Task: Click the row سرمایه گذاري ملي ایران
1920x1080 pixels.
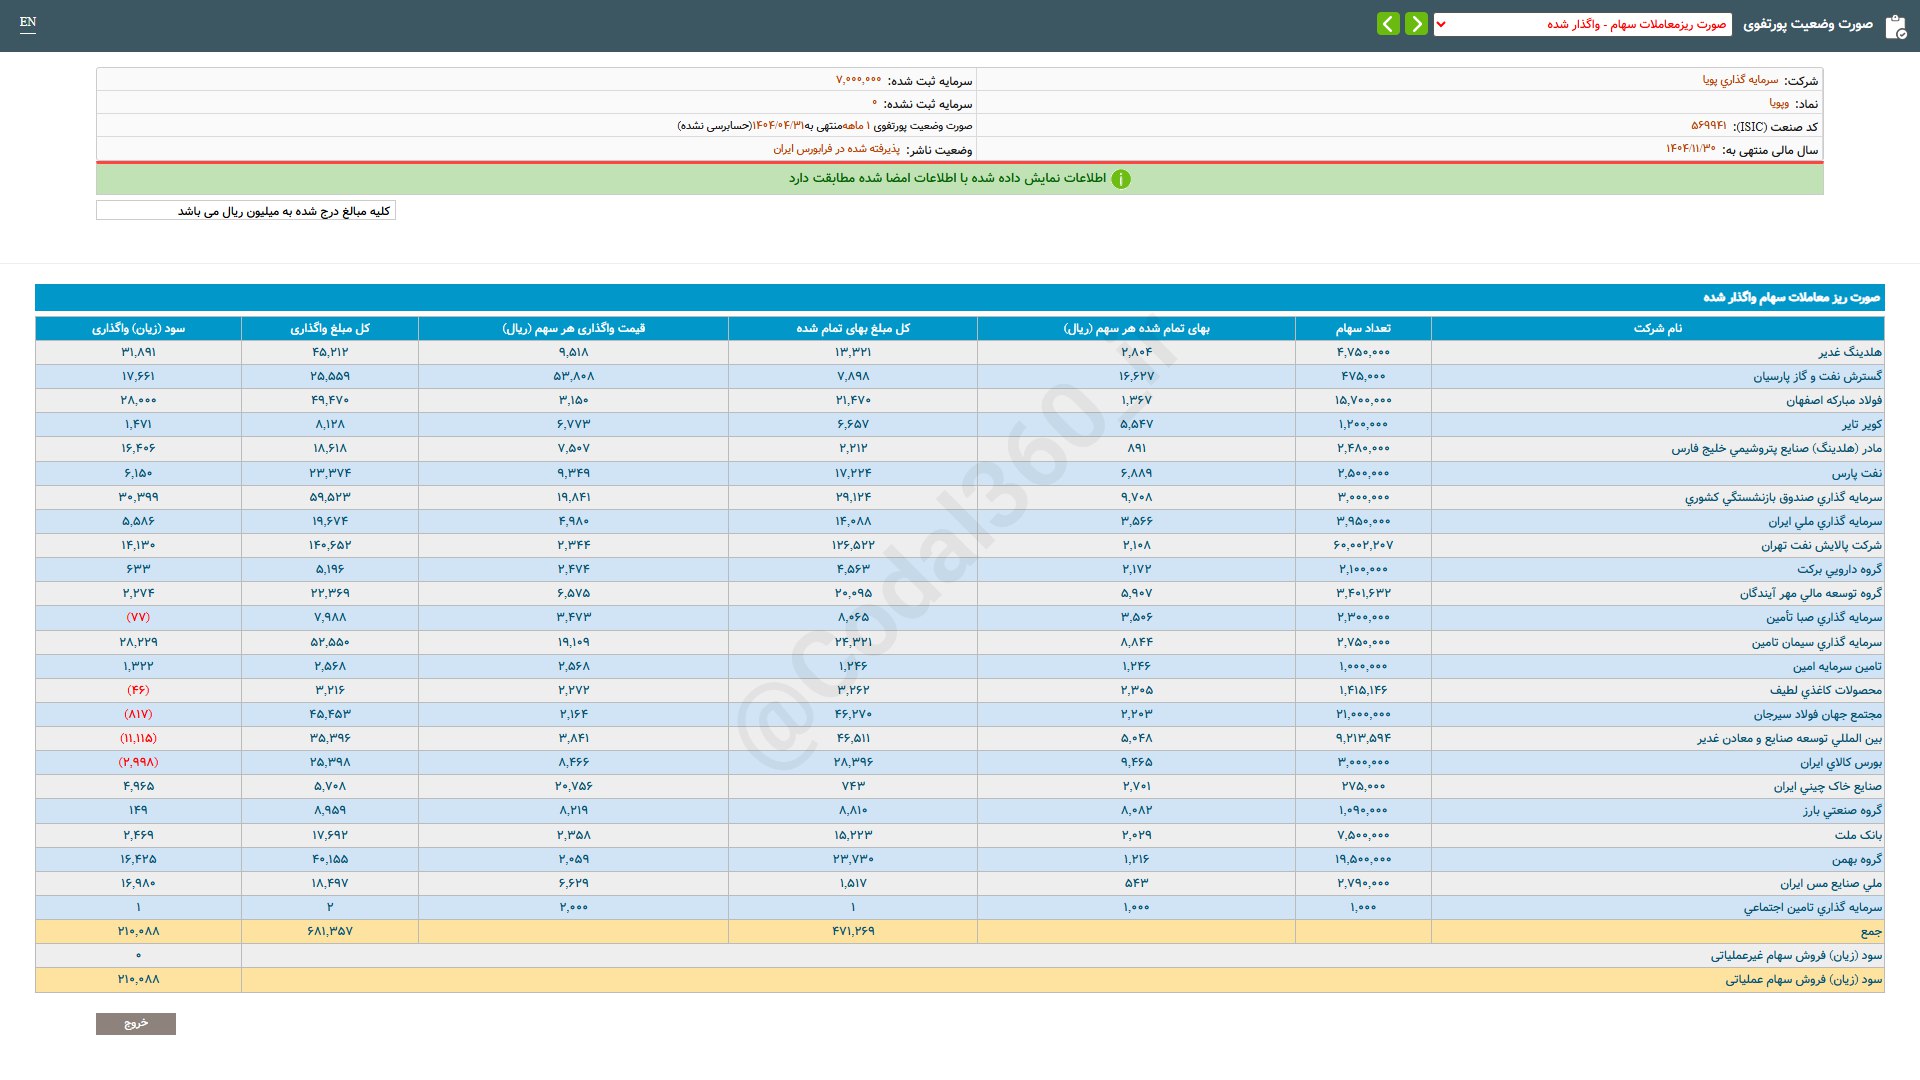Action: (x=1825, y=521)
